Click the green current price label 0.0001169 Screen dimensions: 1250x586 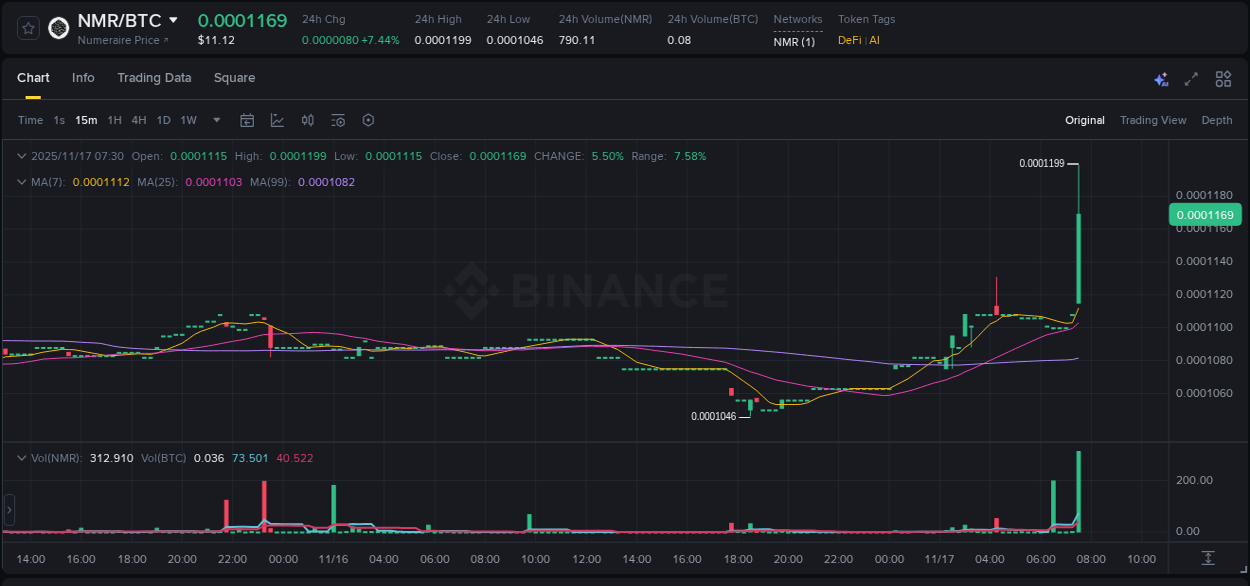[x=1204, y=214]
